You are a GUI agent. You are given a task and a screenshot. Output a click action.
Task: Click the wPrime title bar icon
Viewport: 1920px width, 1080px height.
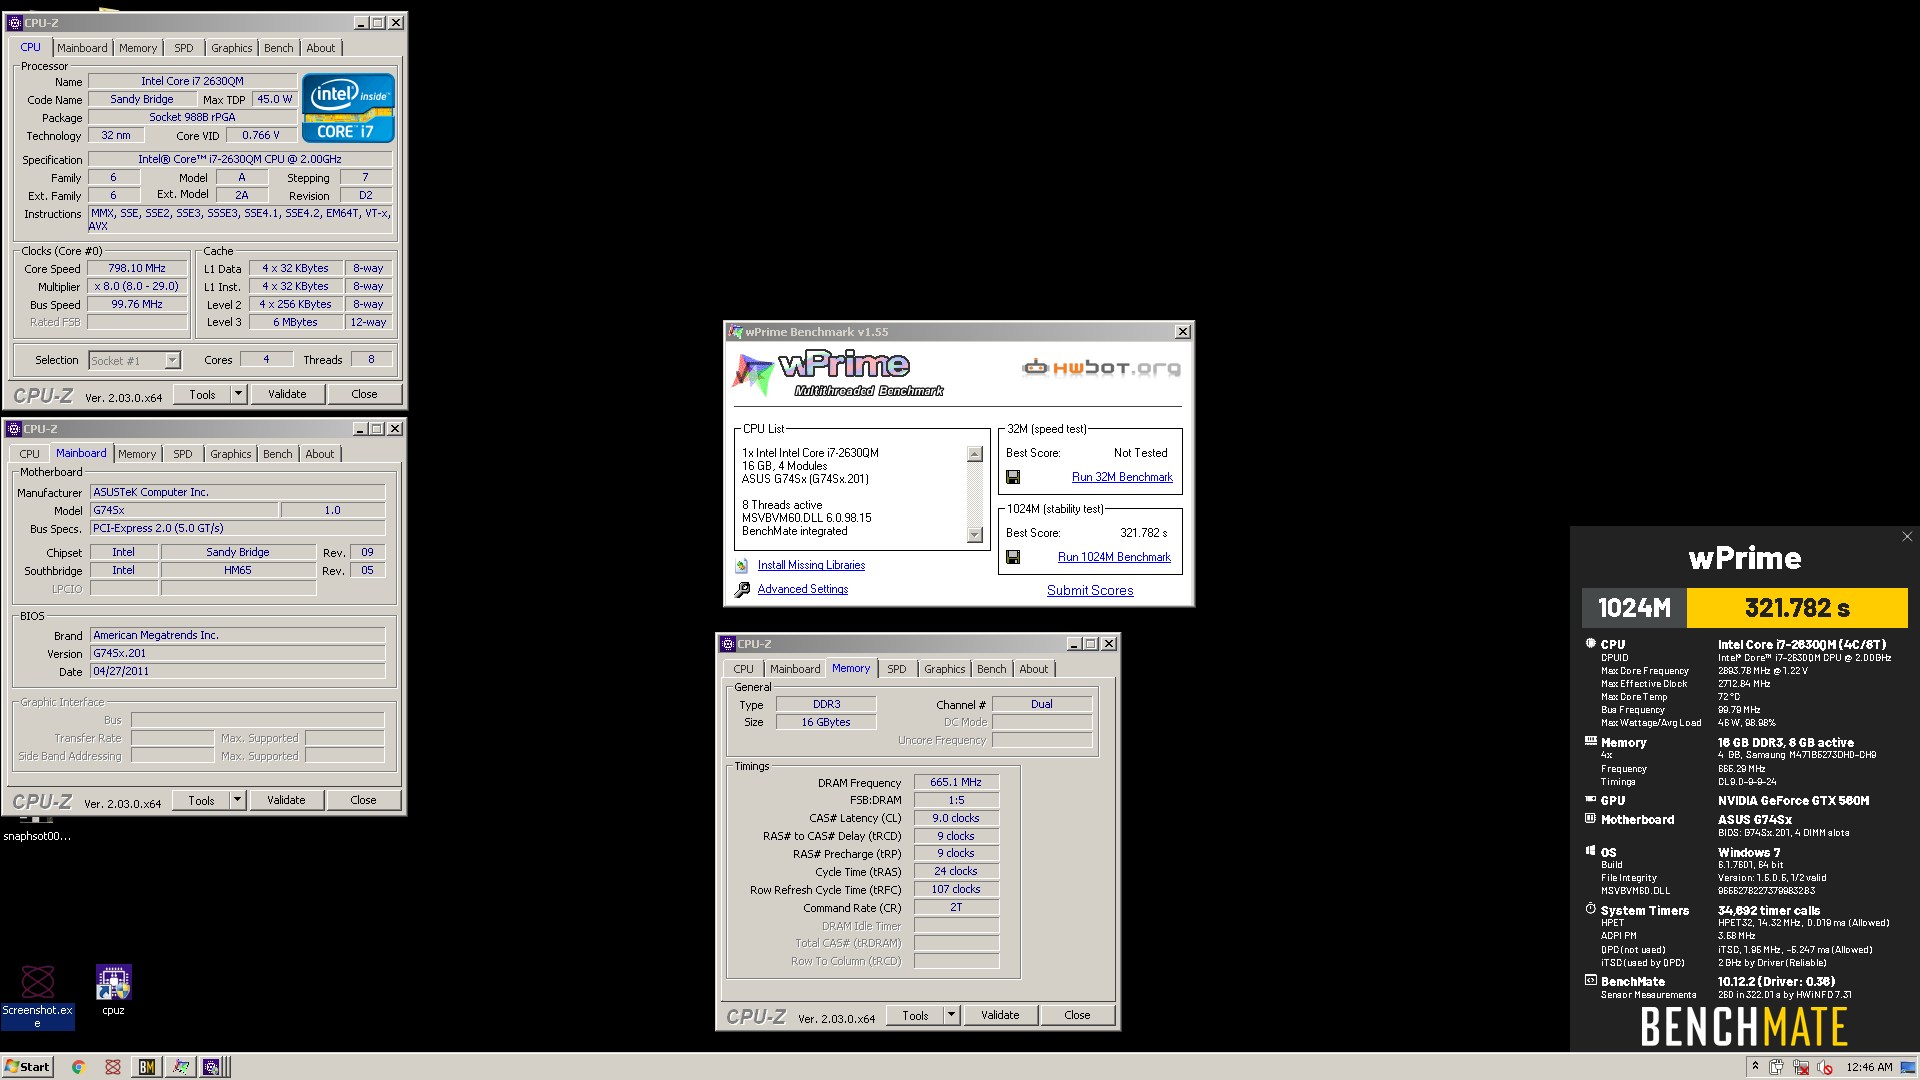(x=736, y=332)
